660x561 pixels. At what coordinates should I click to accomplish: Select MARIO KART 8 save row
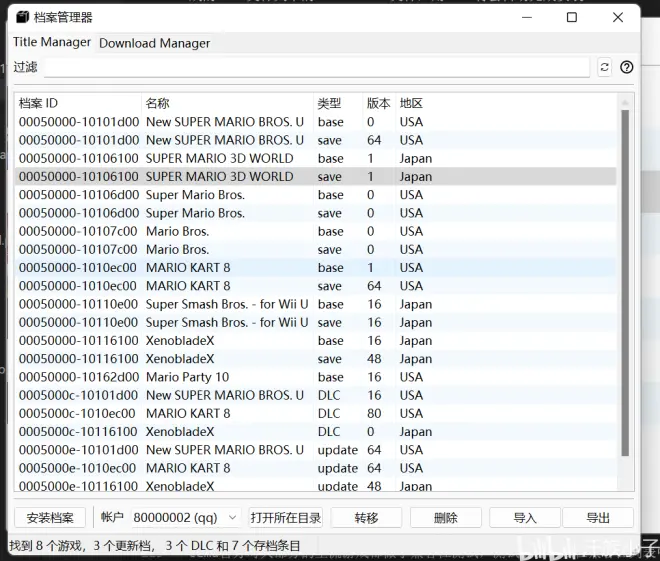[x=316, y=286]
